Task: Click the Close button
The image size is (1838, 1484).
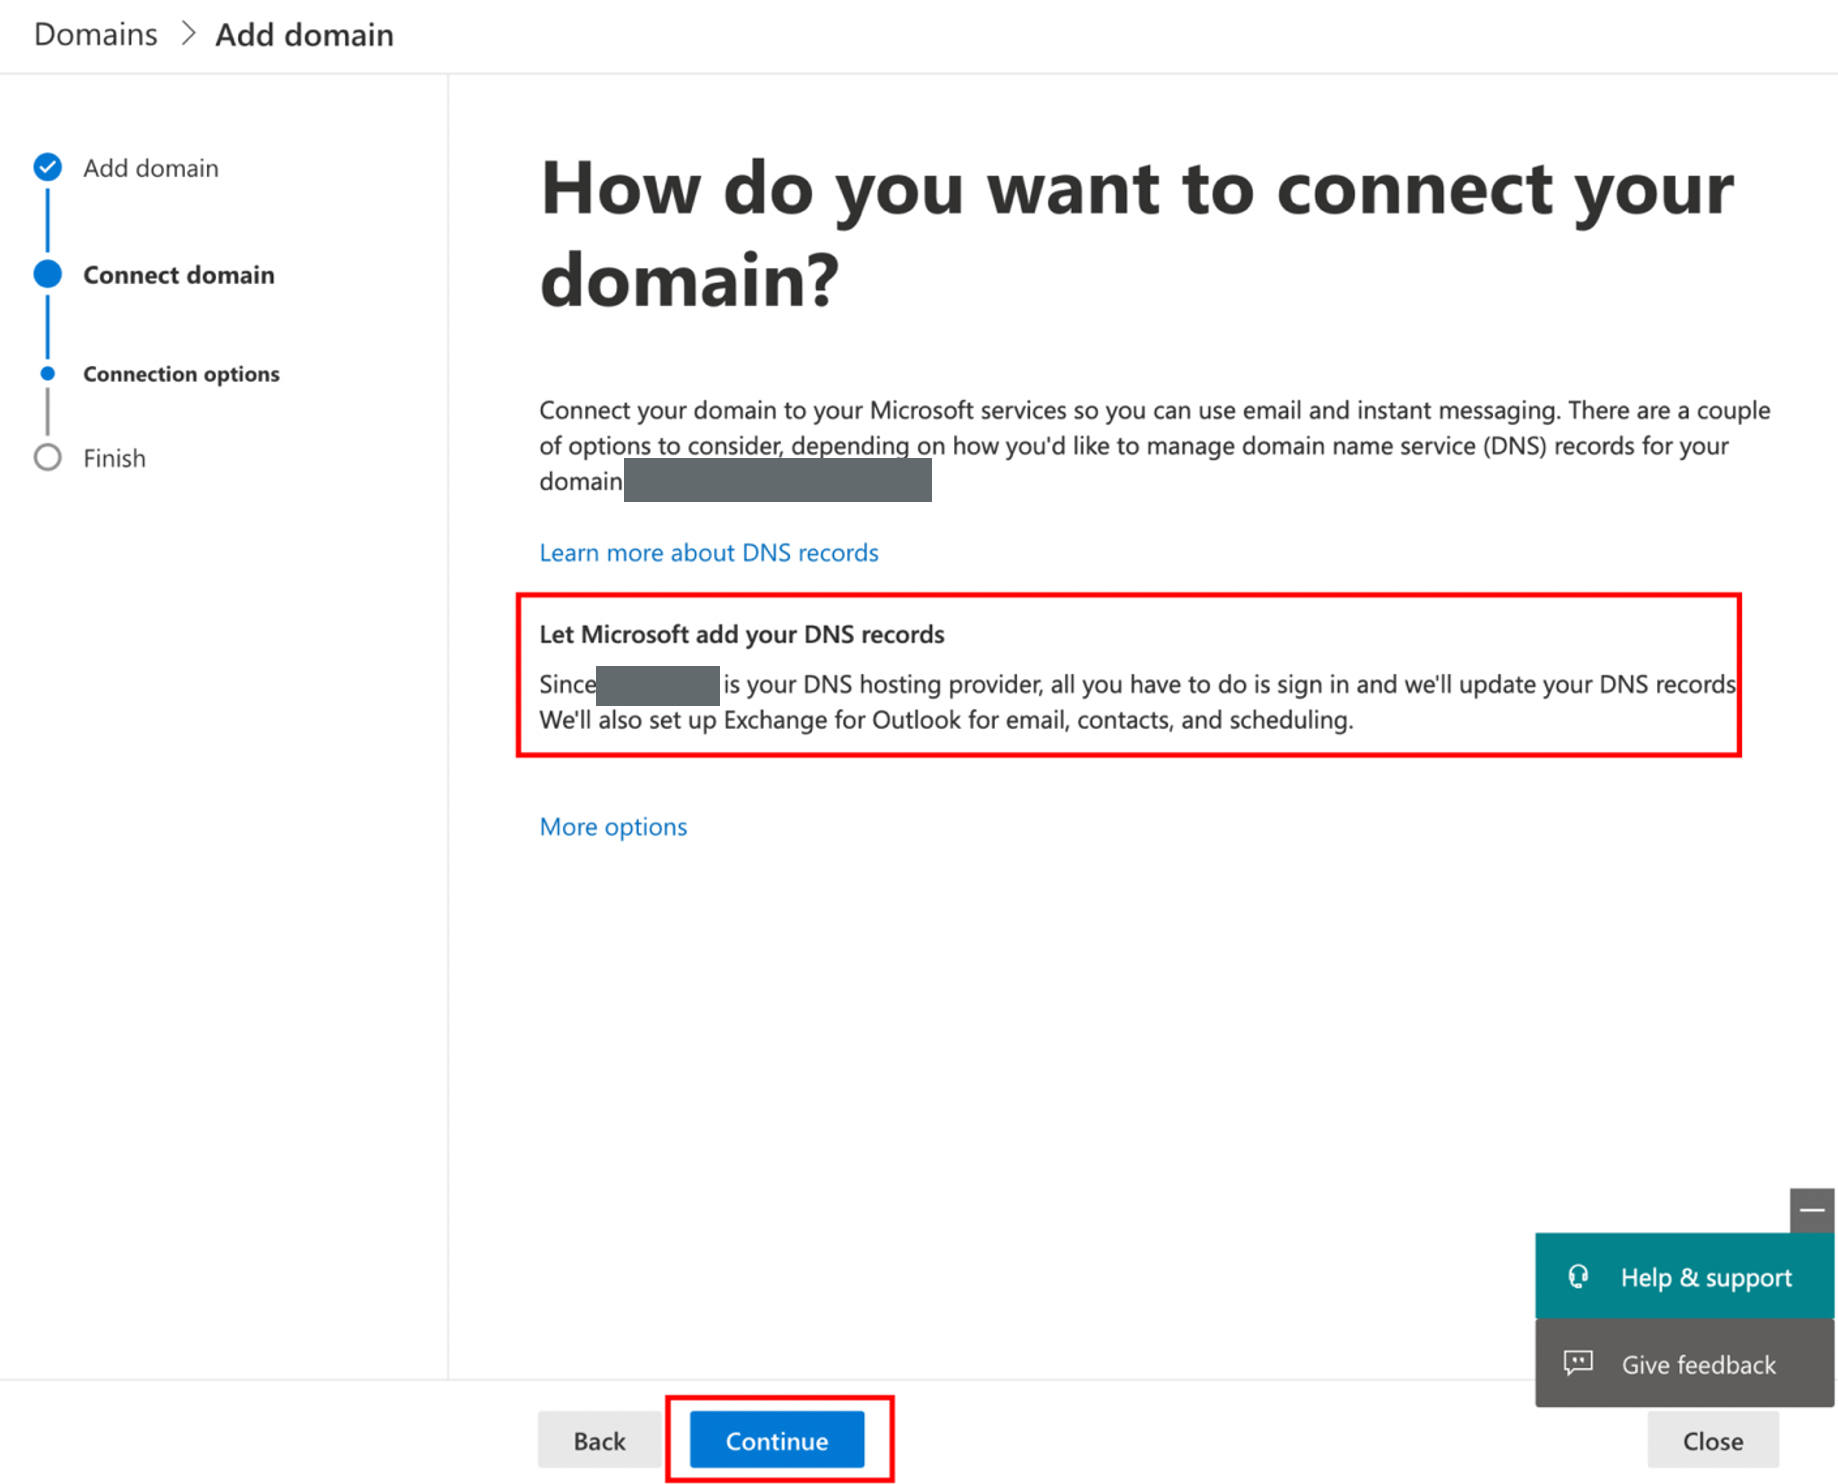Action: point(1712,1440)
